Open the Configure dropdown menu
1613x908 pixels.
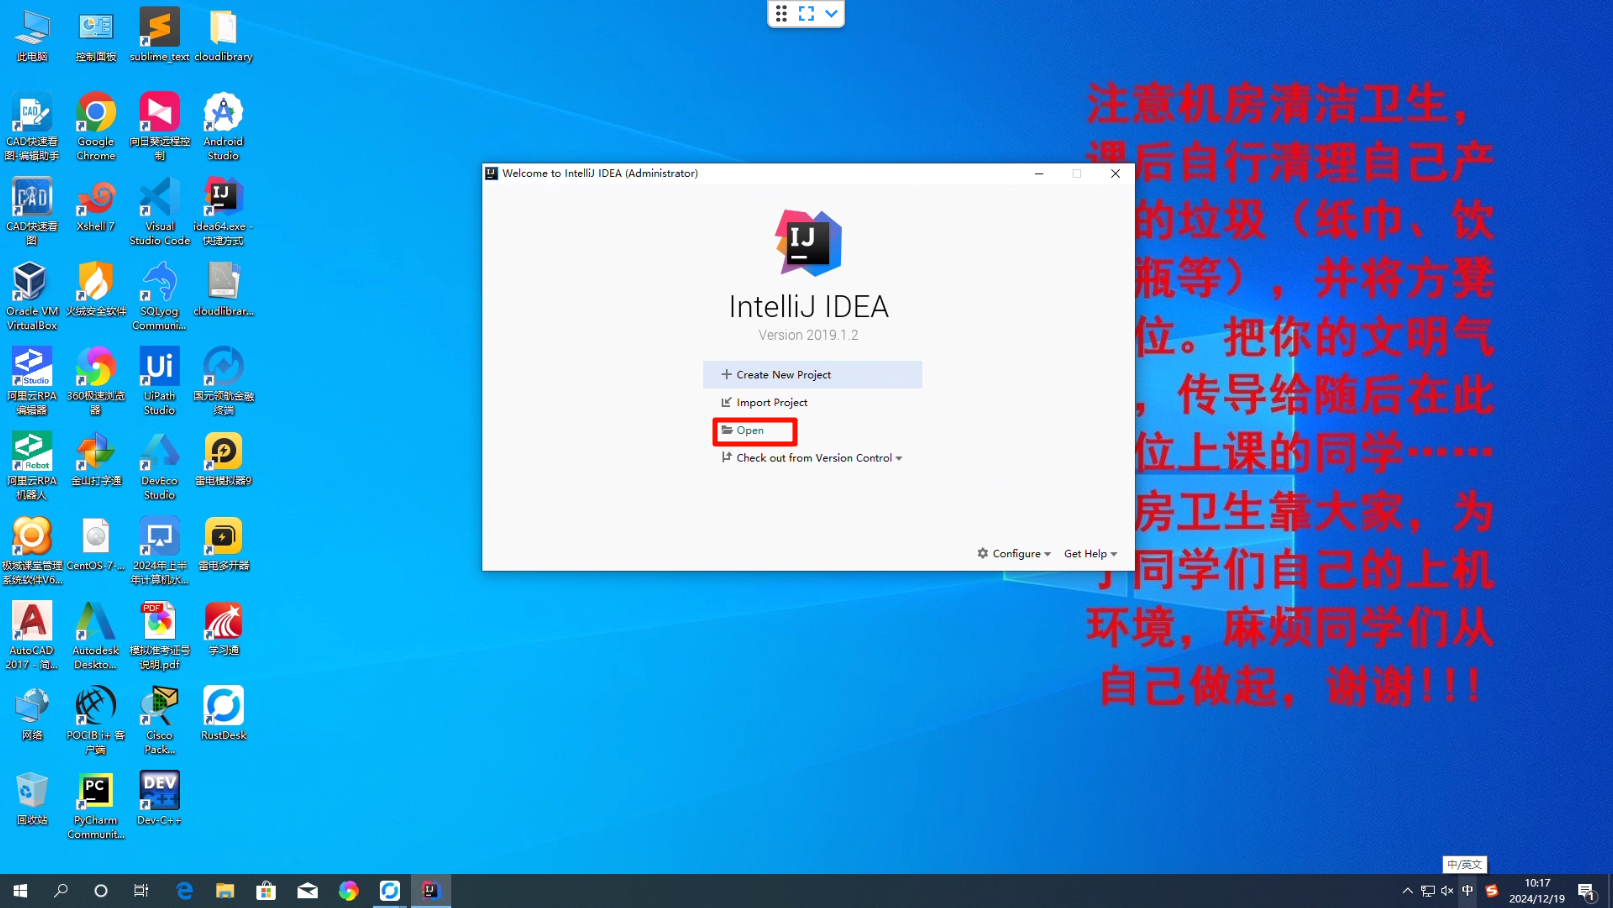[x=1014, y=554]
